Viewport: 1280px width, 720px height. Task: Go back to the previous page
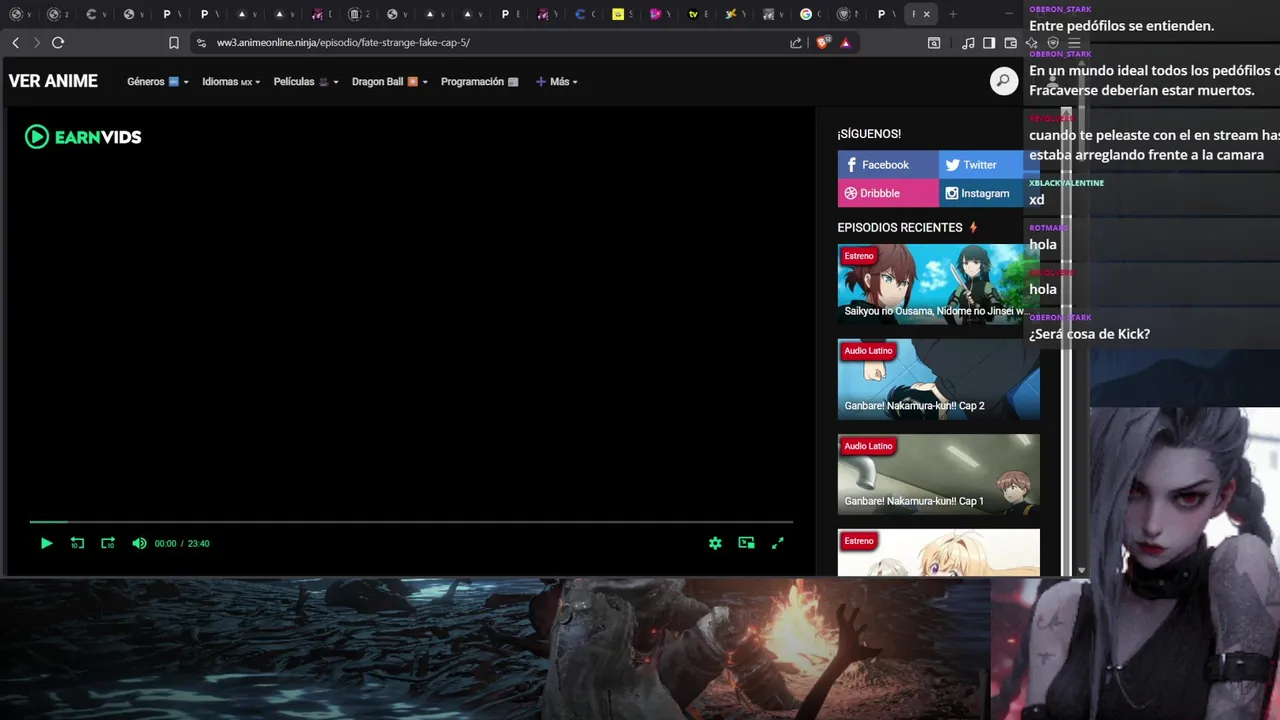click(x=15, y=43)
